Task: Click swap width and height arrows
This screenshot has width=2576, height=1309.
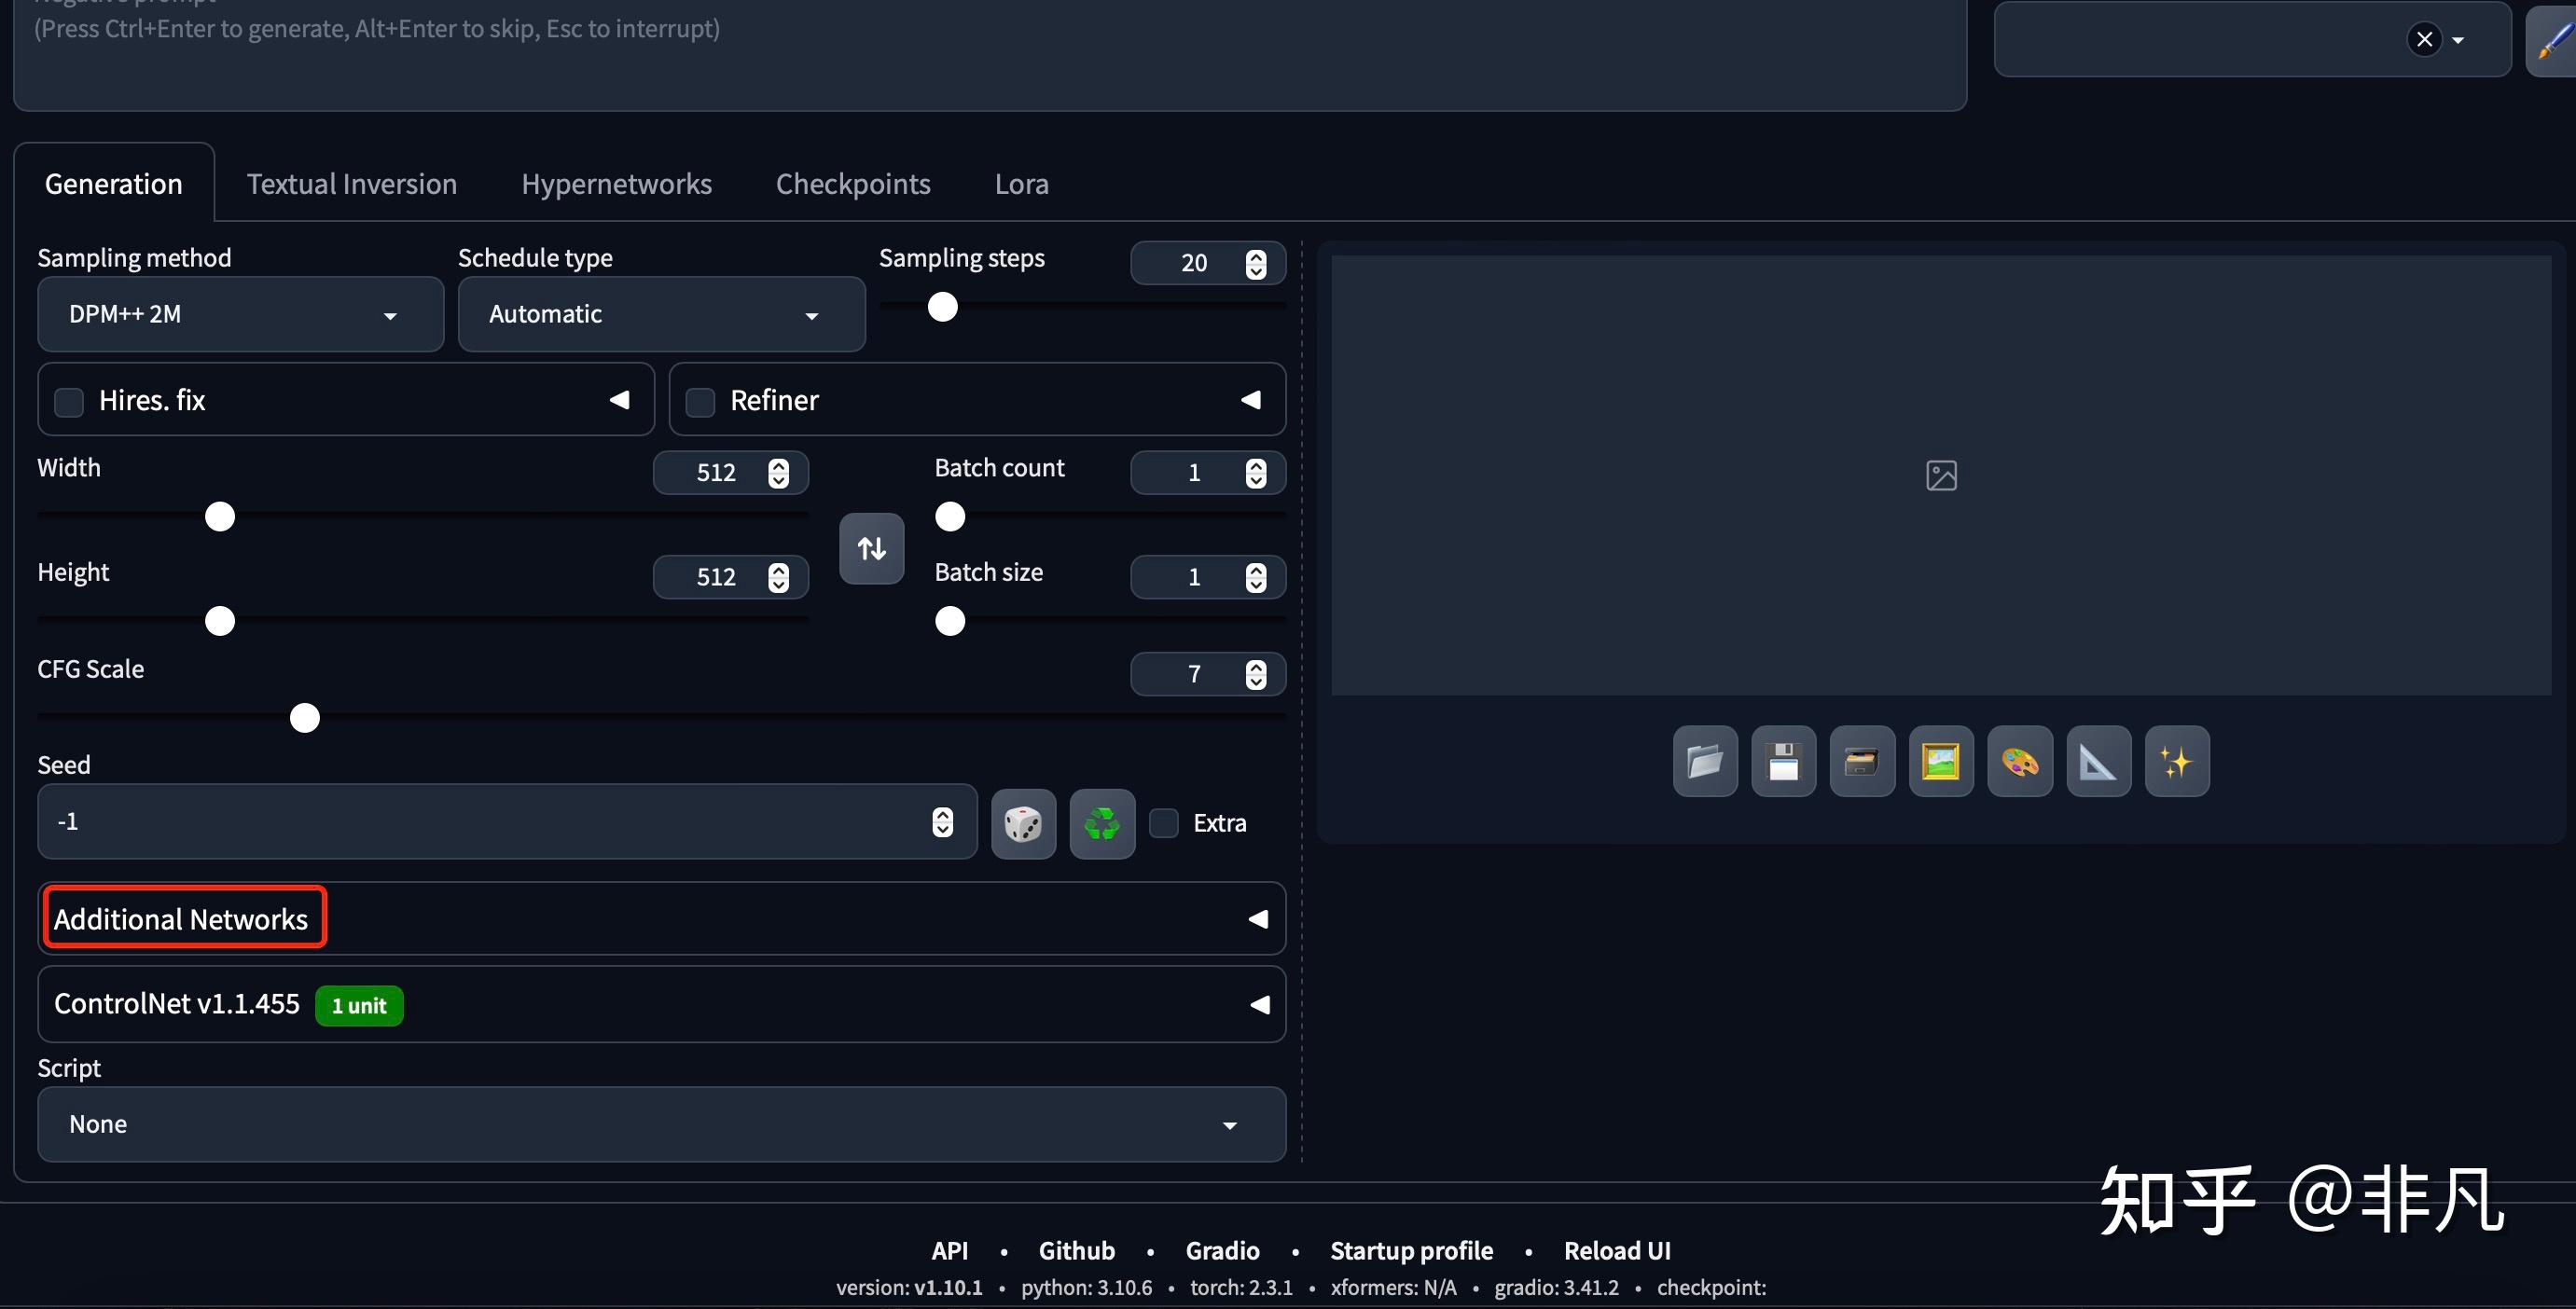Action: coord(871,548)
